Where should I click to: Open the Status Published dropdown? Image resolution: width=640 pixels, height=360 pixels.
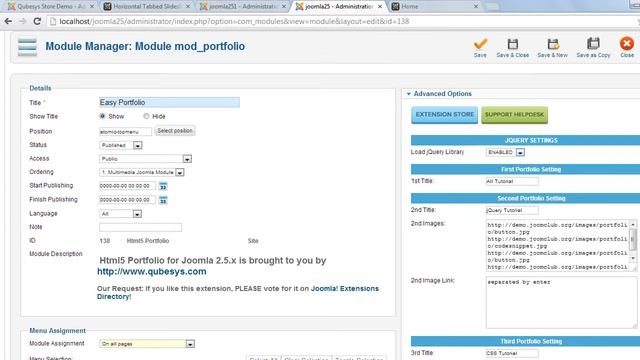pyautogui.click(x=120, y=145)
